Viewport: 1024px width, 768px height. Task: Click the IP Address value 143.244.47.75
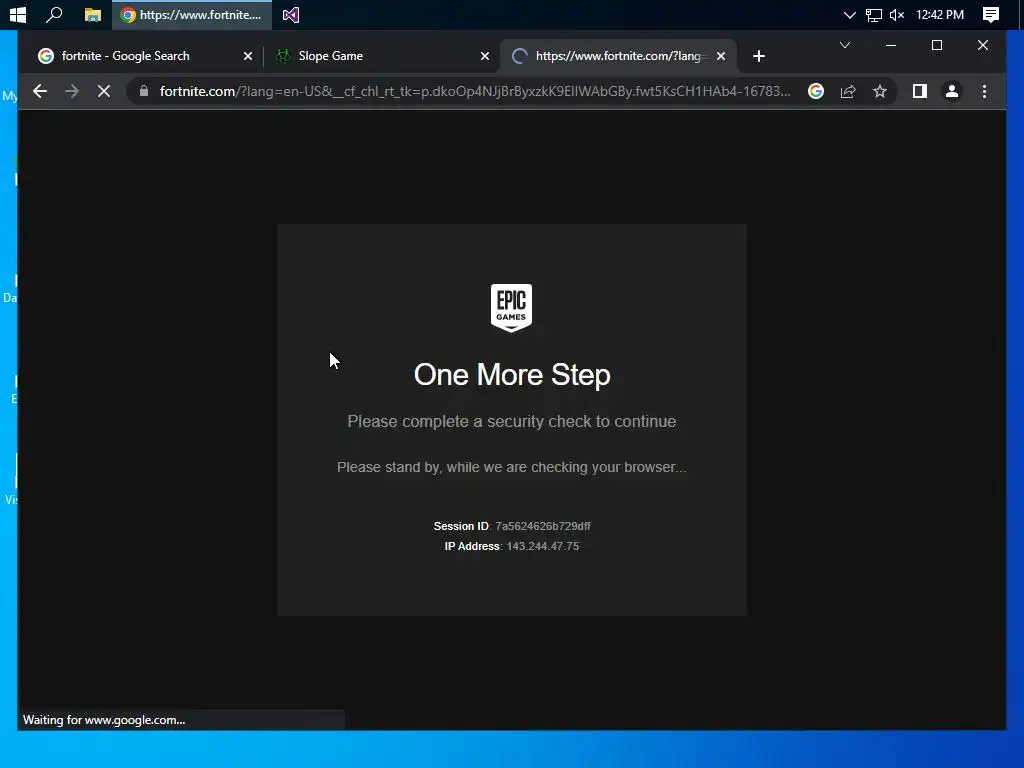point(543,547)
